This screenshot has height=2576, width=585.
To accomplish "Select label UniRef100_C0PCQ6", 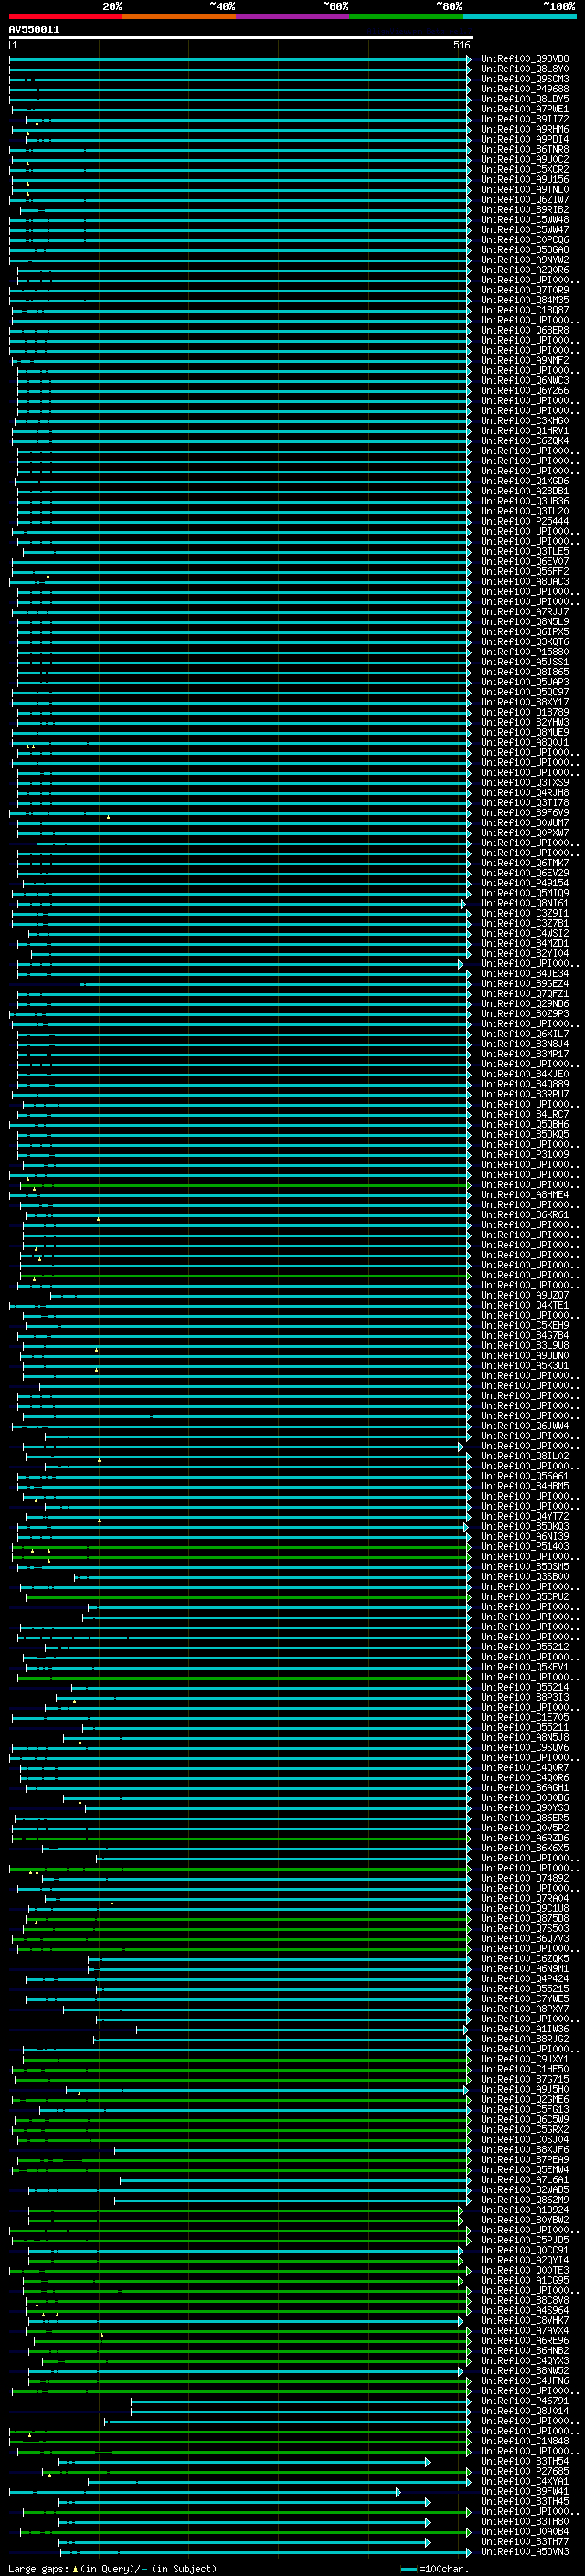I will (525, 240).
